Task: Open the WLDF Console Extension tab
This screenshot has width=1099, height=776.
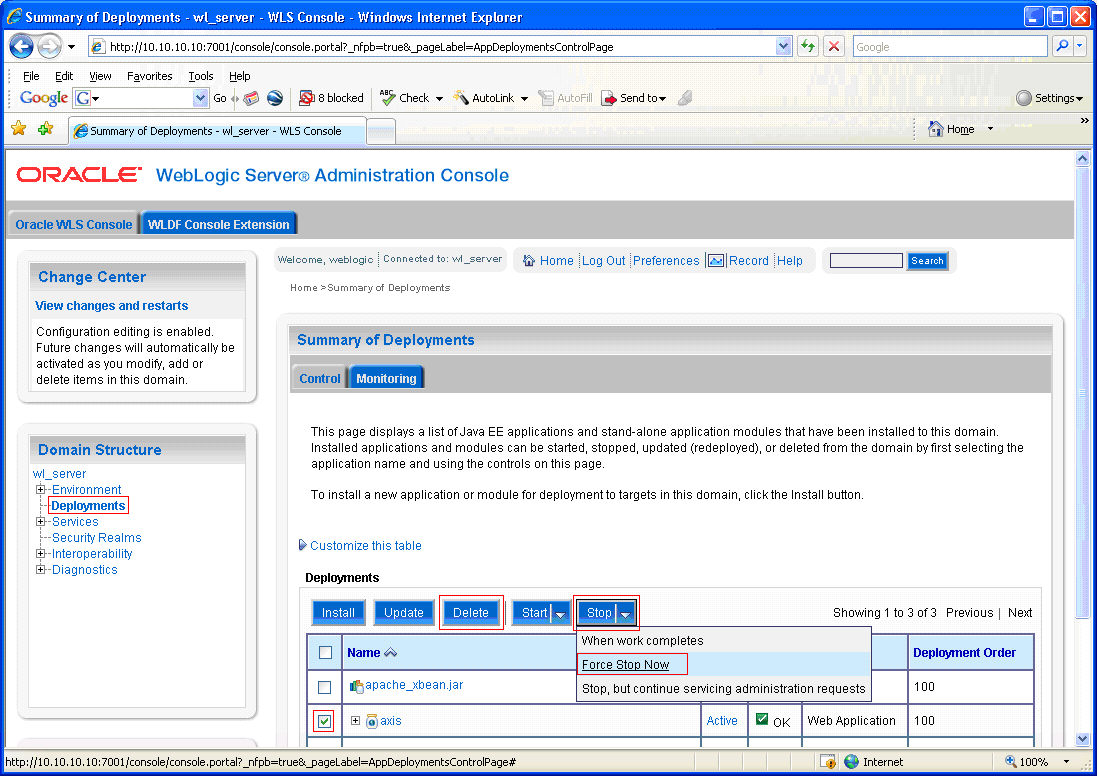Action: coord(219,224)
